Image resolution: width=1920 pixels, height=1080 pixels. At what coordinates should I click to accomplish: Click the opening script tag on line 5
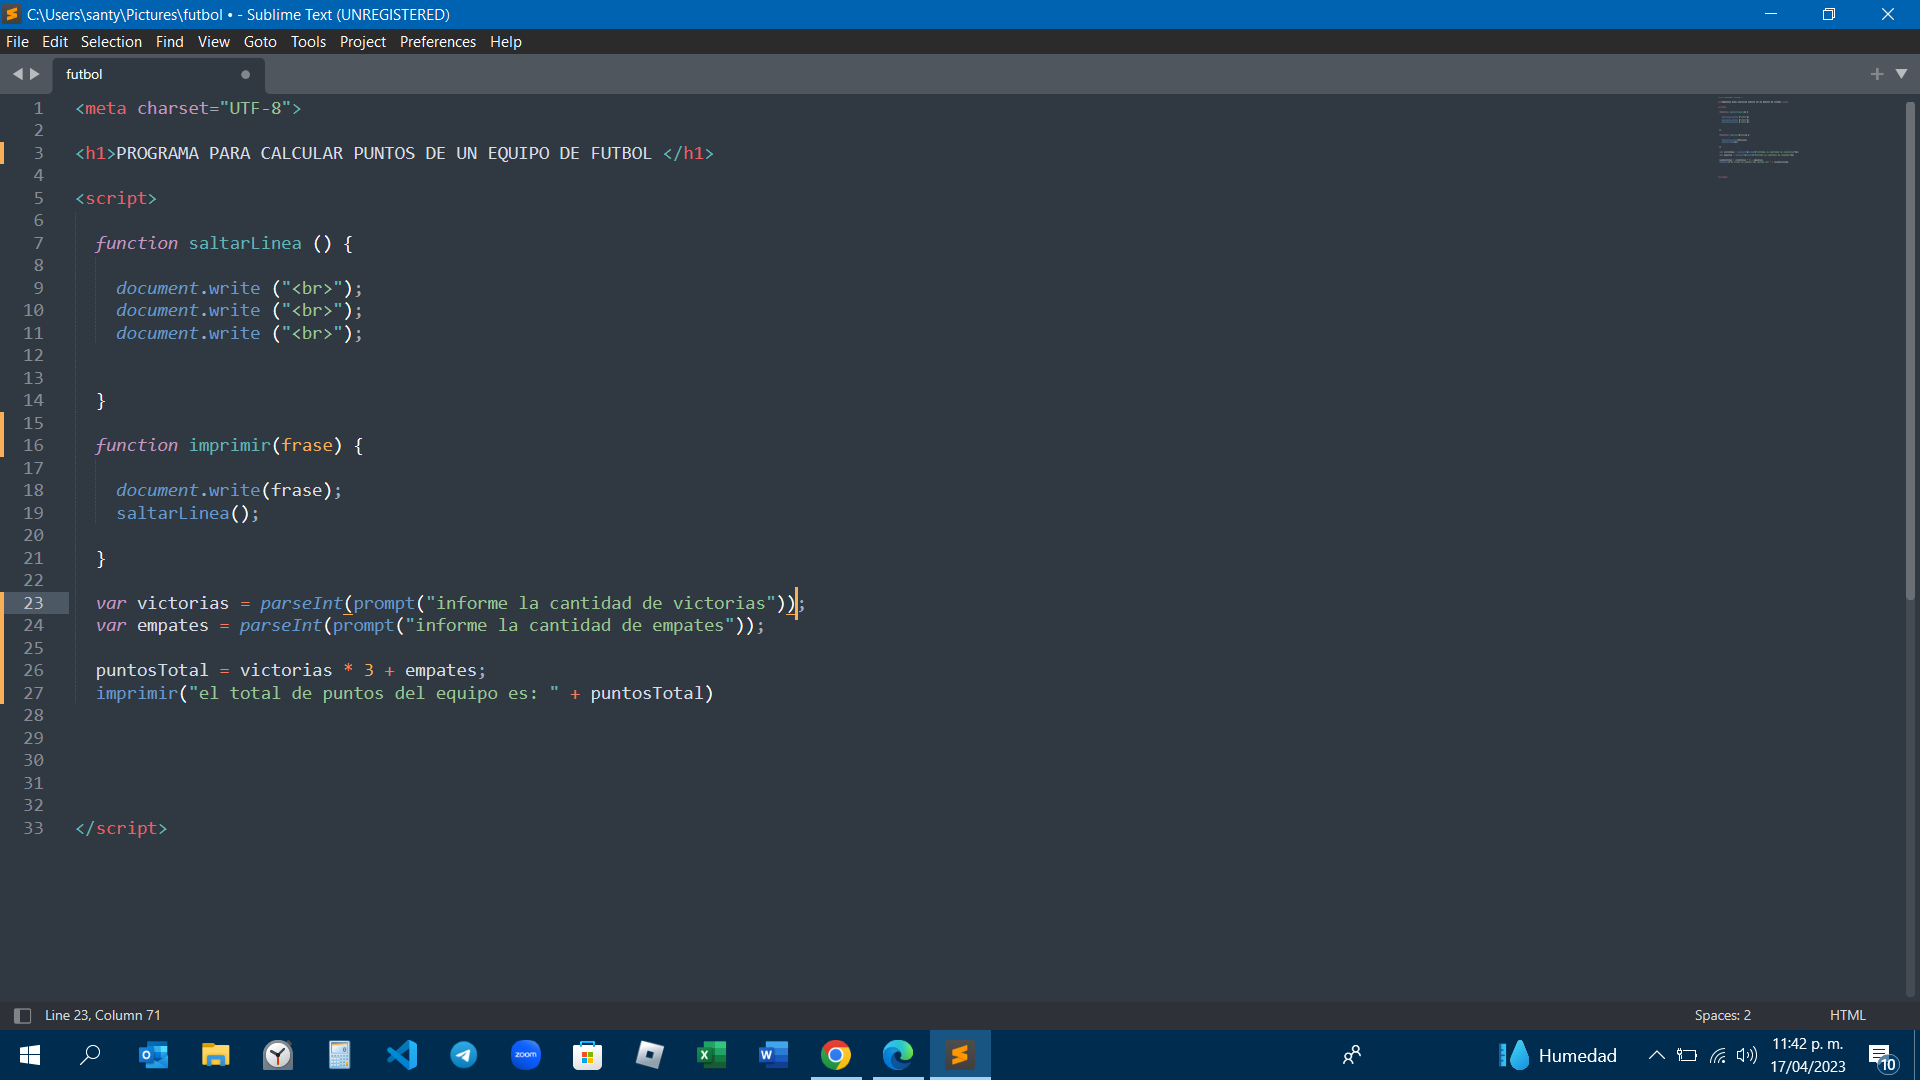(116, 198)
